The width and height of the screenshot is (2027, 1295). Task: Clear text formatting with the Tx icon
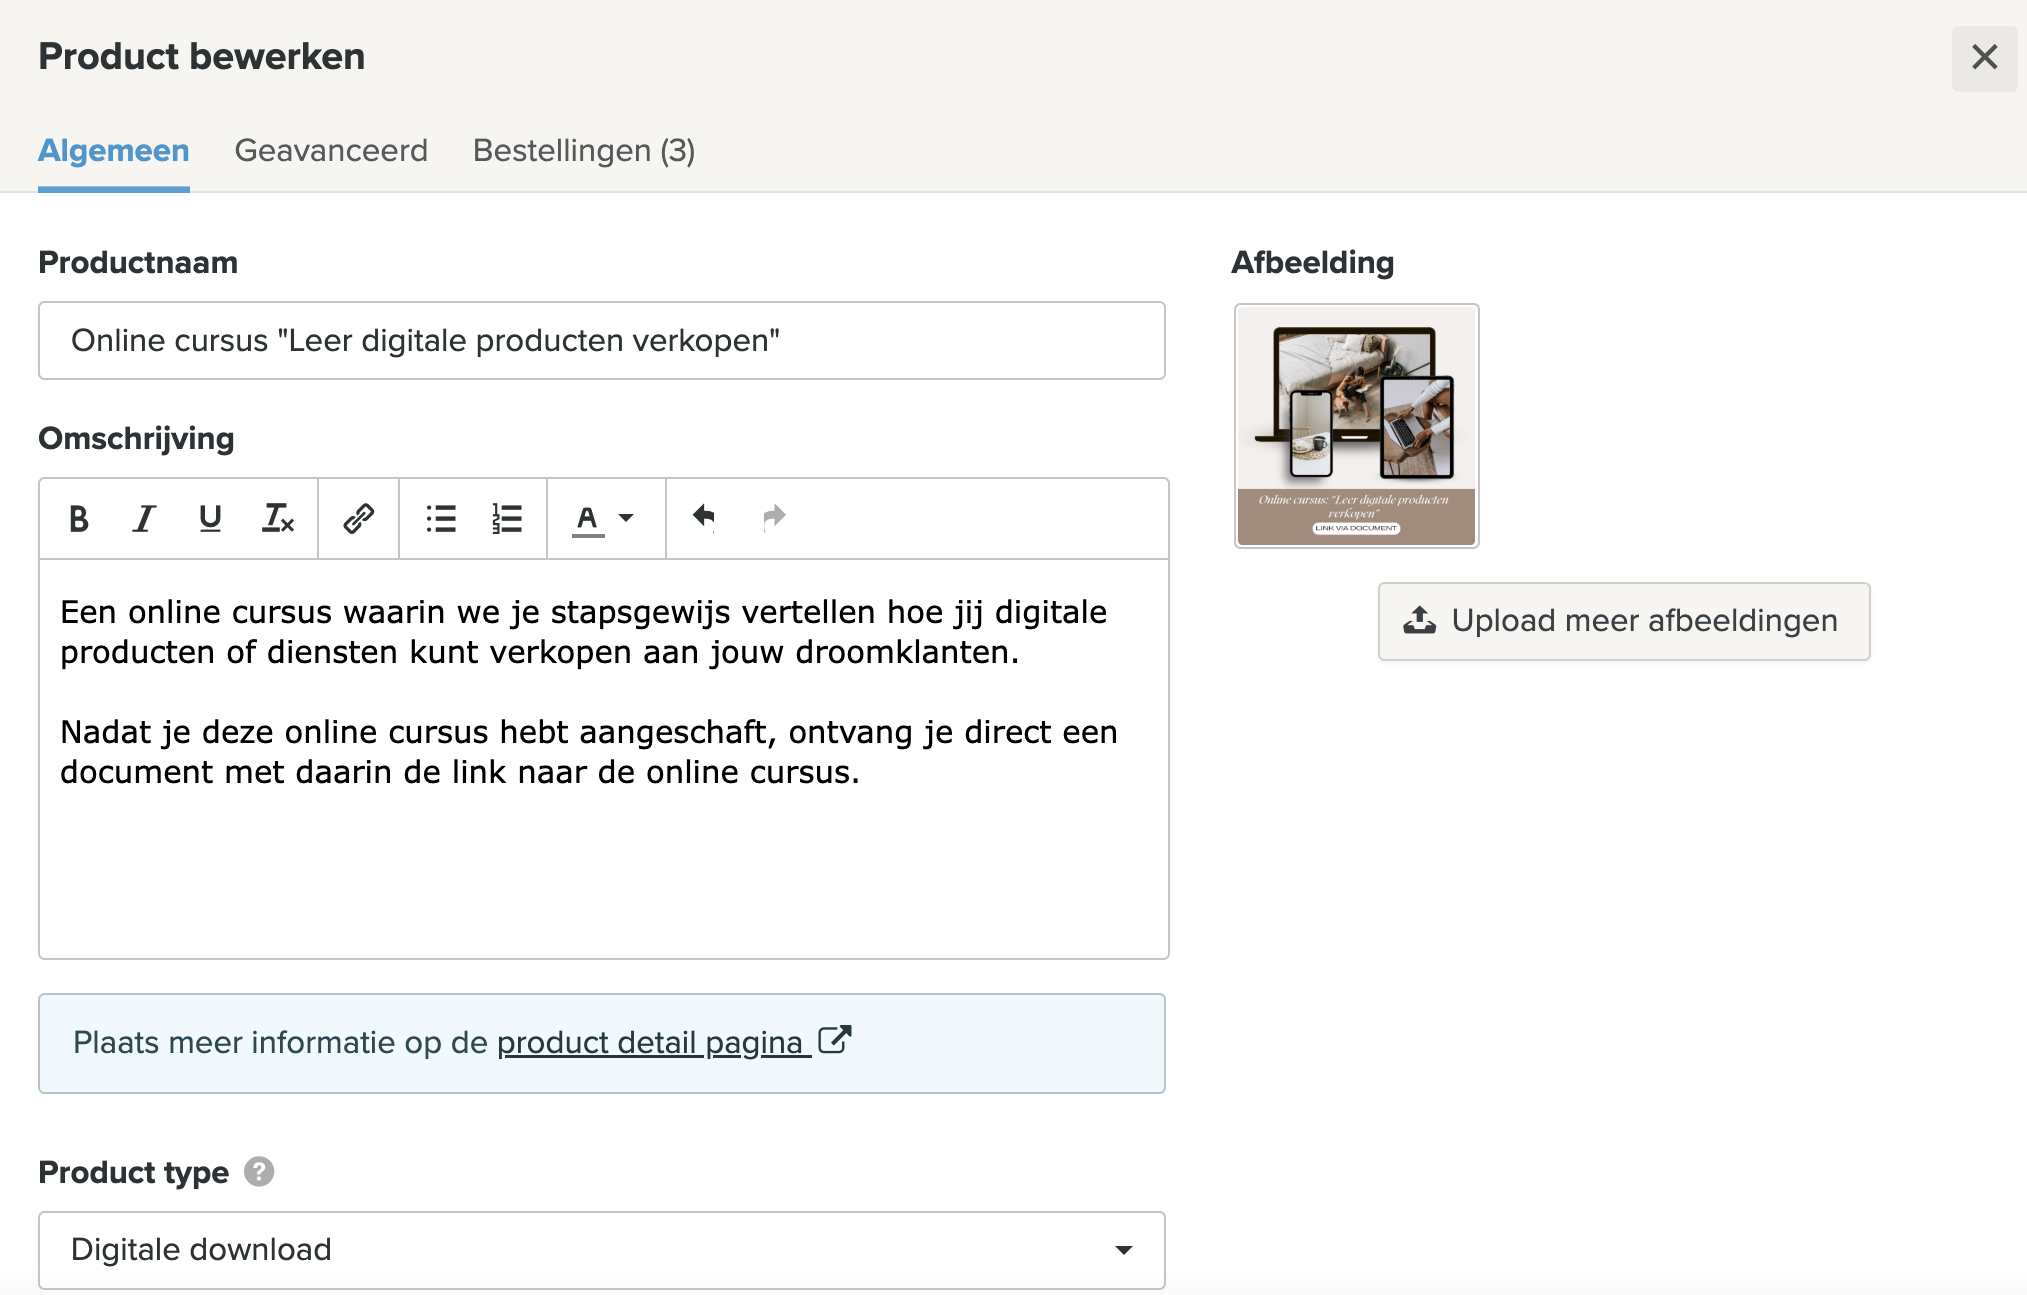[277, 518]
